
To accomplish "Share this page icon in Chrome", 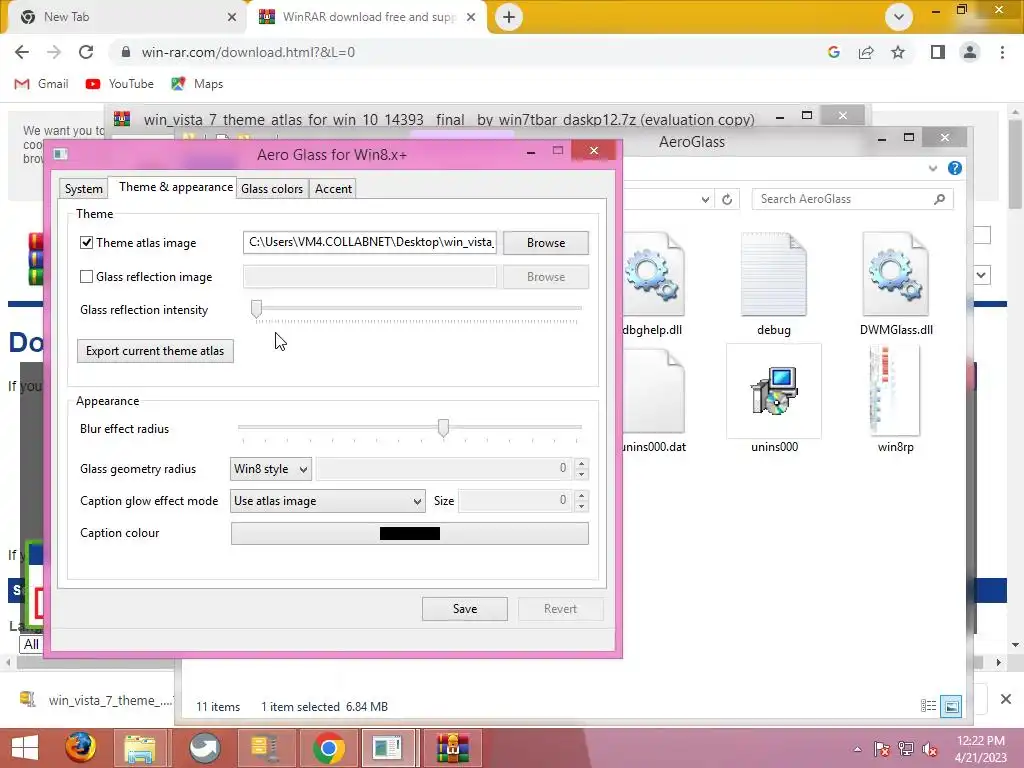I will click(866, 52).
